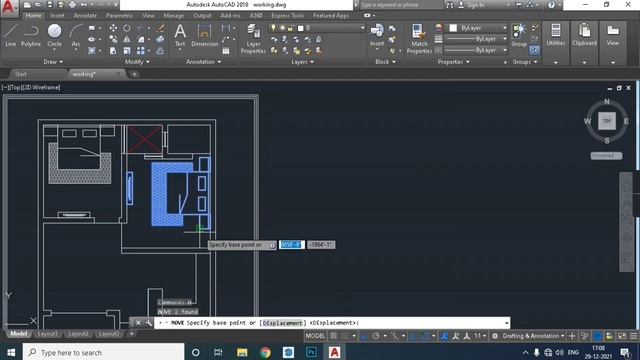The height and width of the screenshot is (360, 640).
Task: Toggle annotation visibility icon in status bar
Action: point(456,336)
